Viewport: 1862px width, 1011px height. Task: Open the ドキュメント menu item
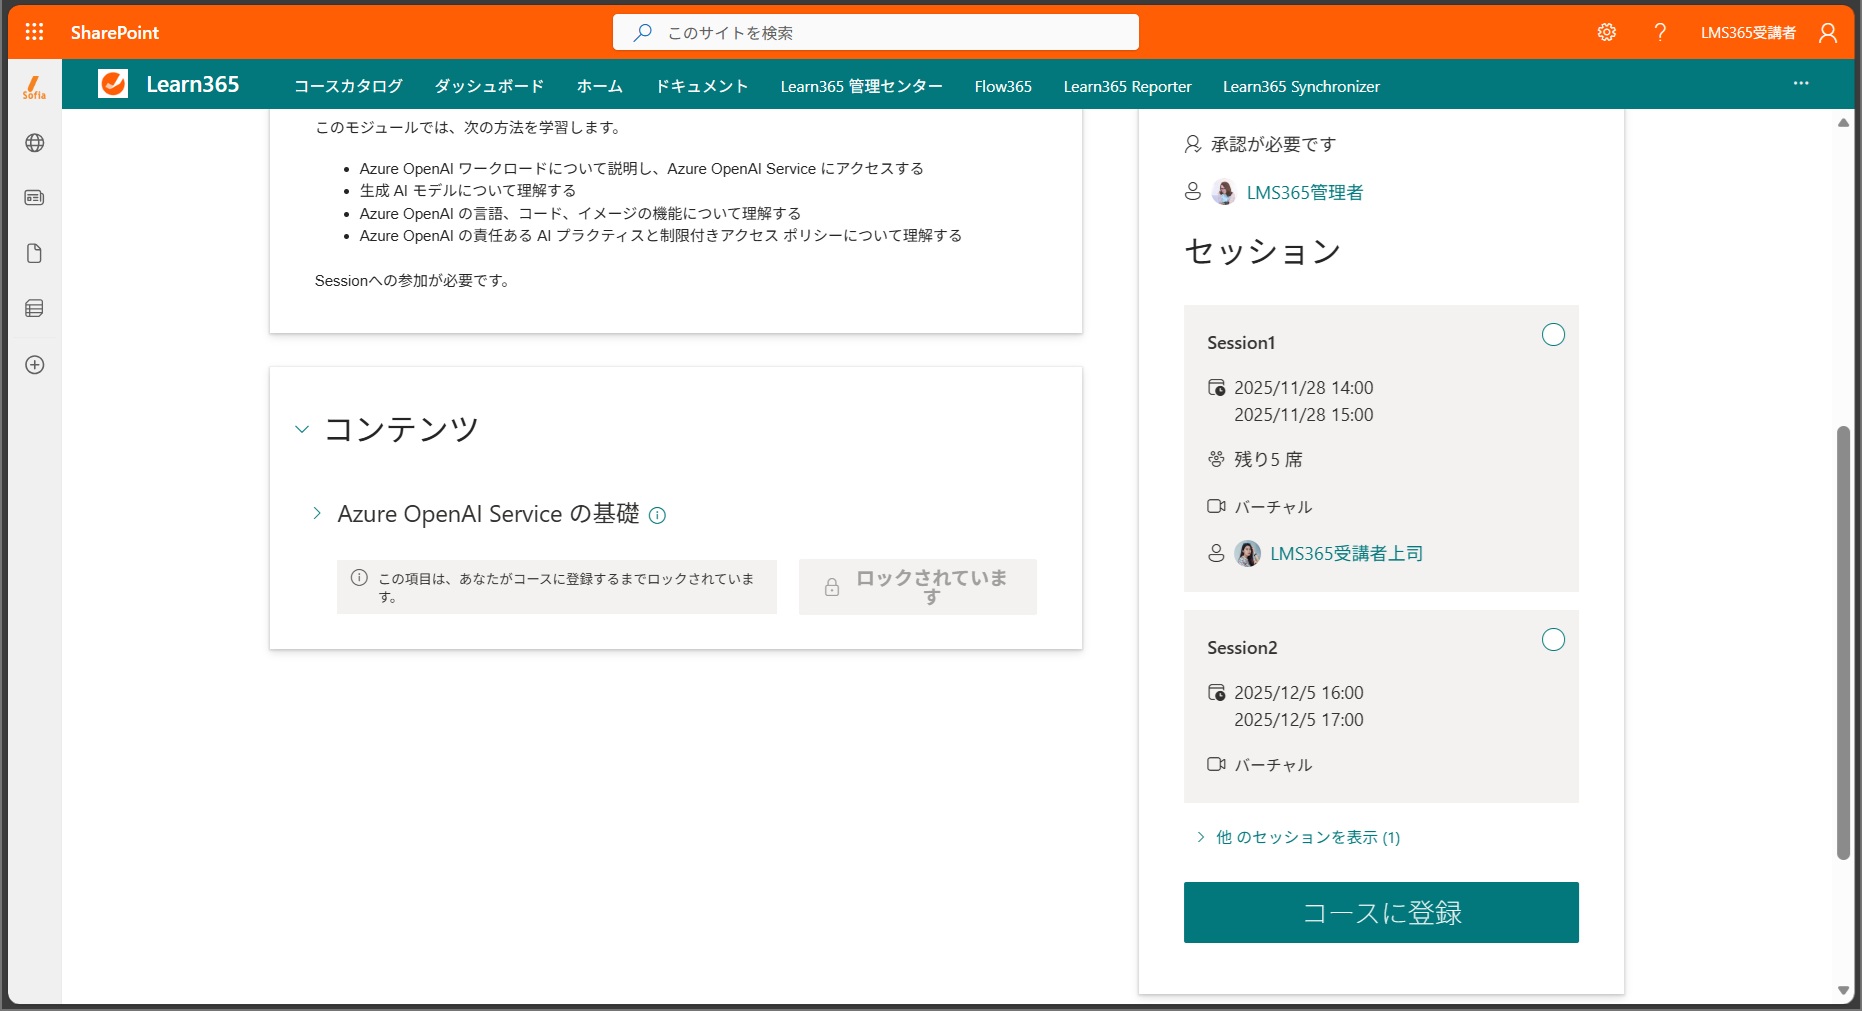click(701, 86)
